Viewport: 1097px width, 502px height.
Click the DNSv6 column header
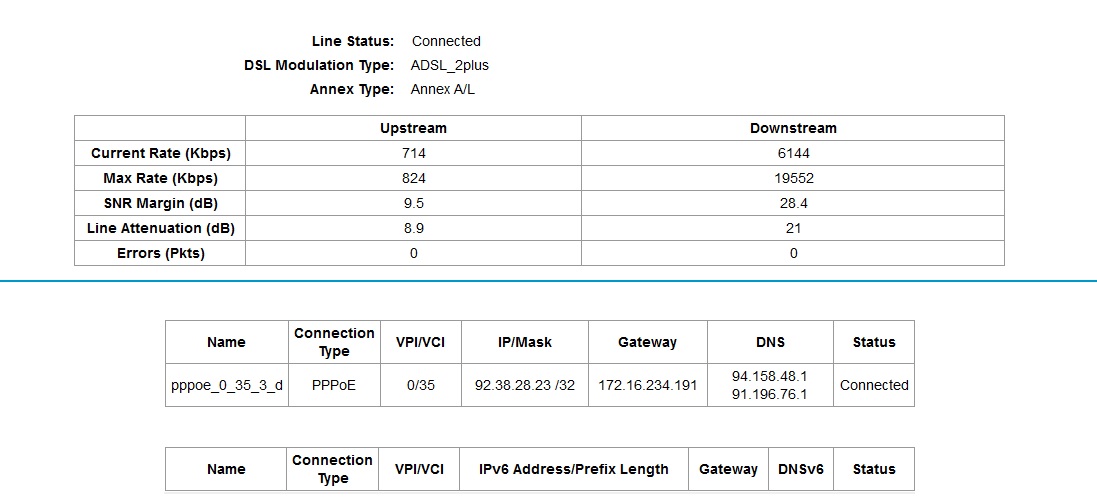(x=800, y=469)
